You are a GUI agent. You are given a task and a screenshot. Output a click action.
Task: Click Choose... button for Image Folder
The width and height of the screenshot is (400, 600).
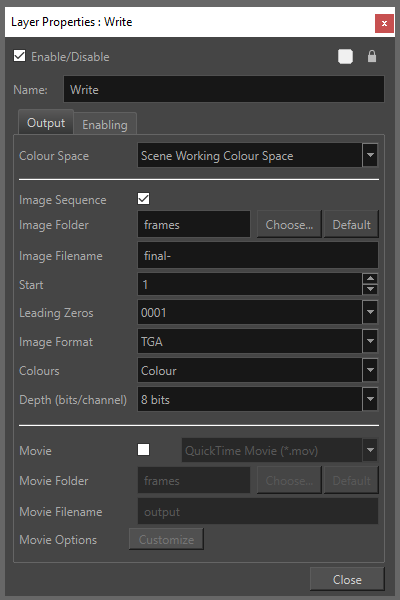click(x=289, y=225)
